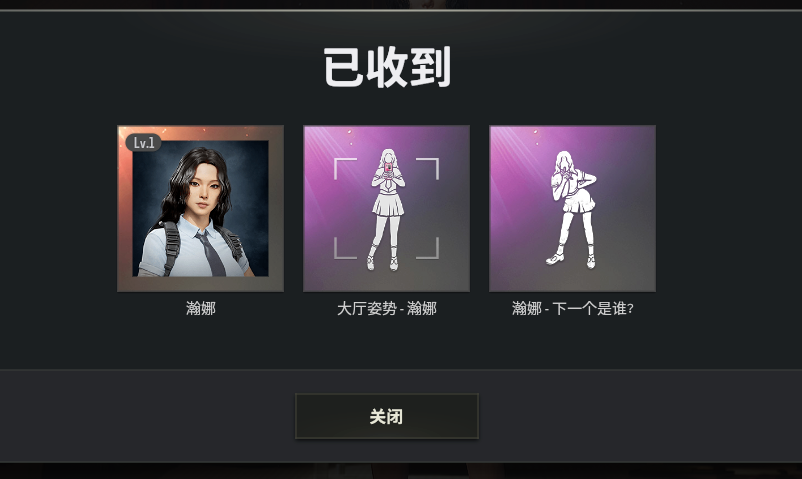Click the top-right camera frame bracket
This screenshot has width=802, height=479.
[428, 168]
